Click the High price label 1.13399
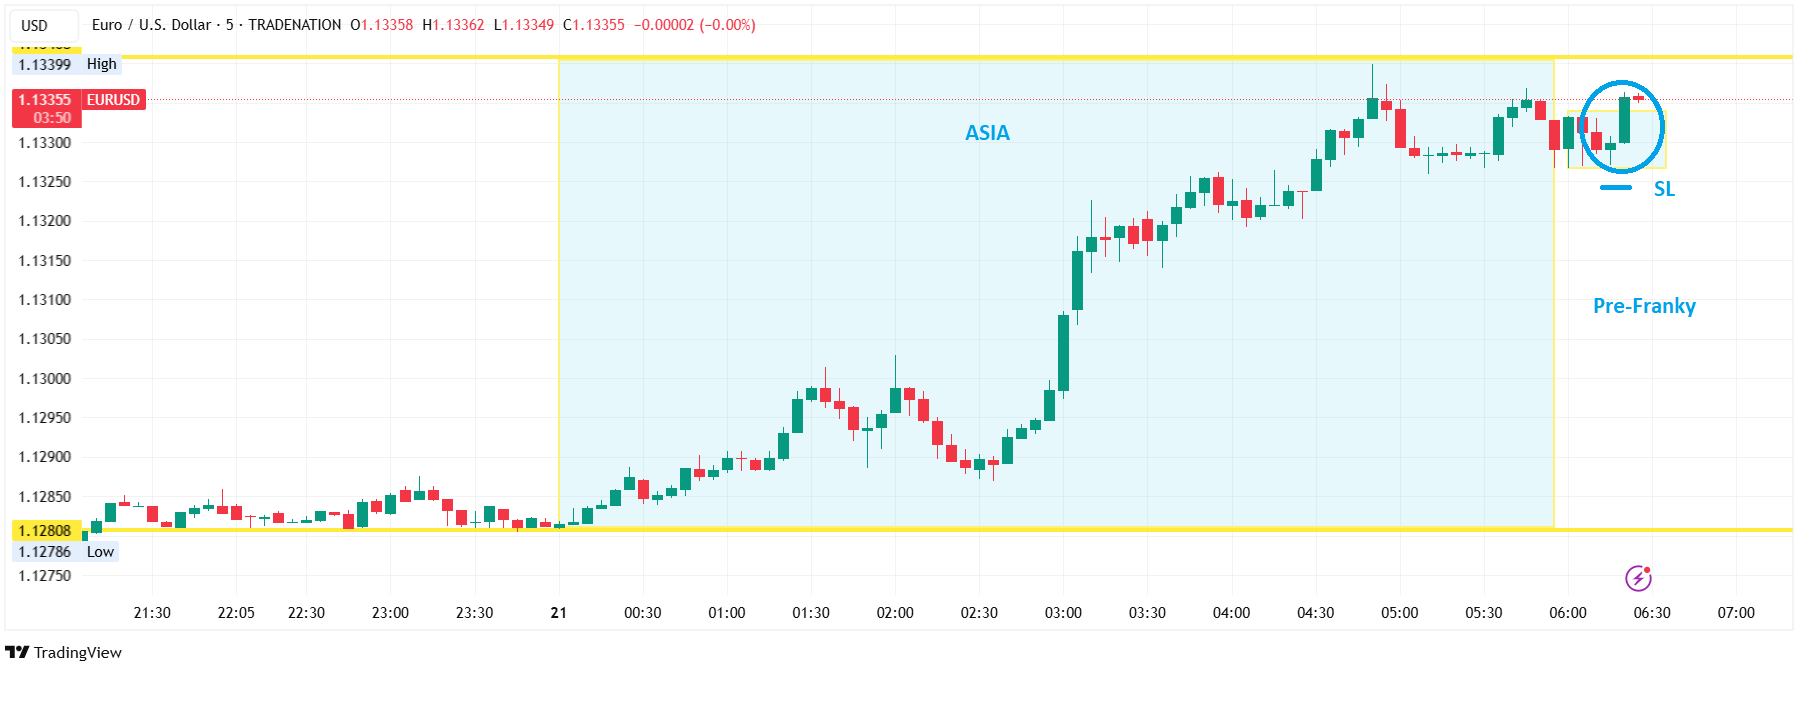 tap(46, 64)
